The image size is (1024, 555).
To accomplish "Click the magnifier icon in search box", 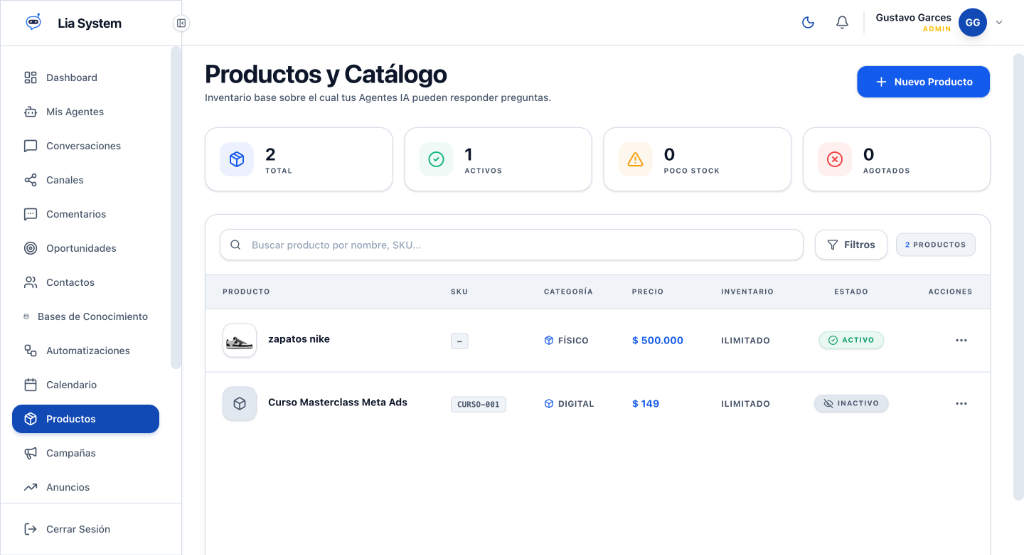I will (236, 245).
